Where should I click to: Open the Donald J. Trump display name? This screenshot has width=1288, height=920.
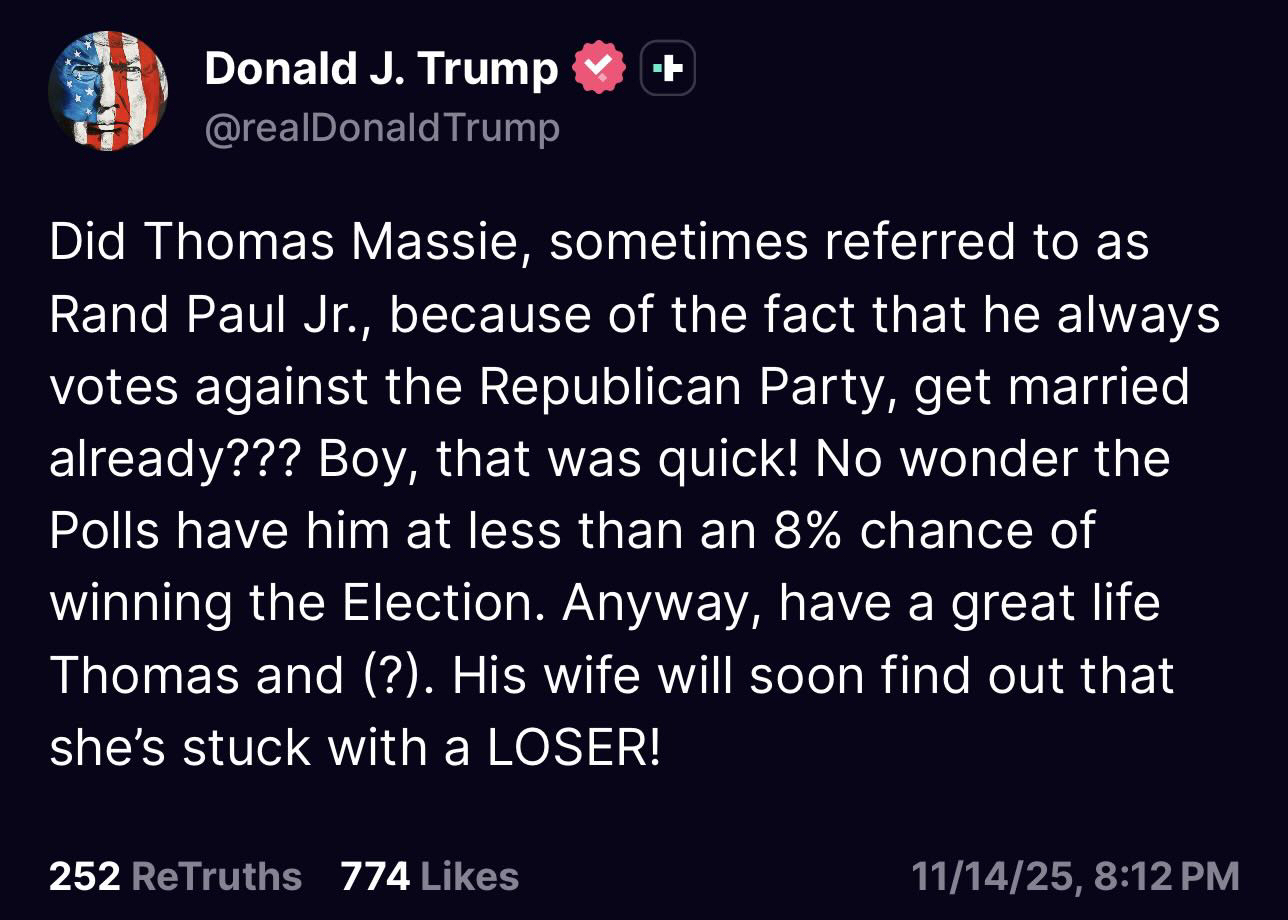(x=381, y=69)
